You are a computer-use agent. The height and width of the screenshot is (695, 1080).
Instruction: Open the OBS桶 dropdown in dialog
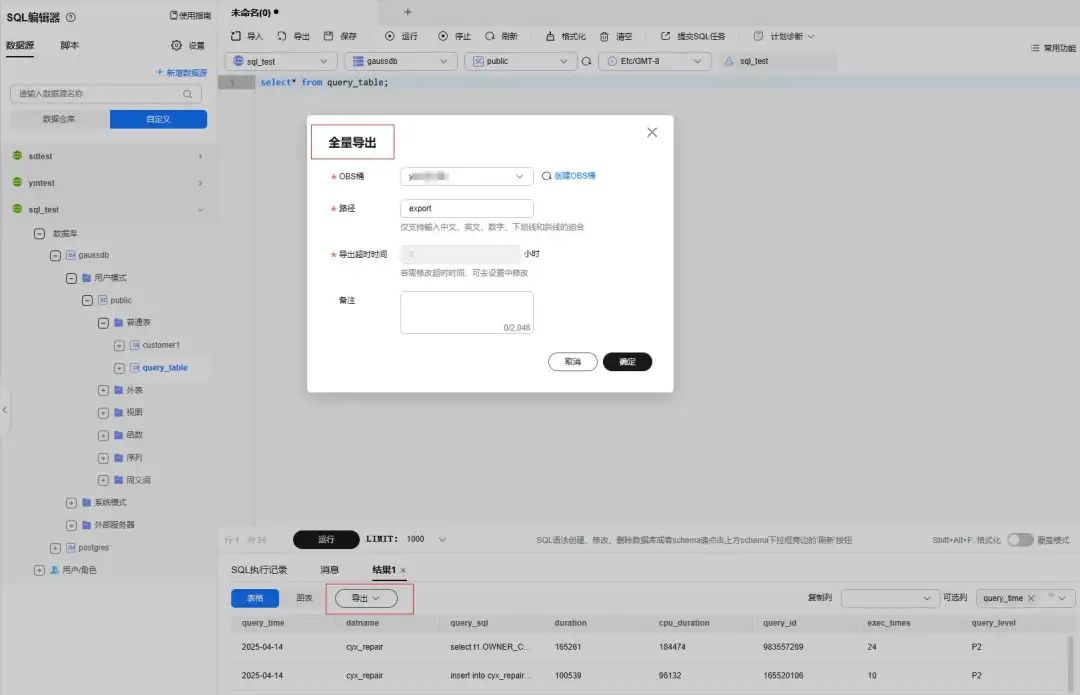(x=466, y=177)
